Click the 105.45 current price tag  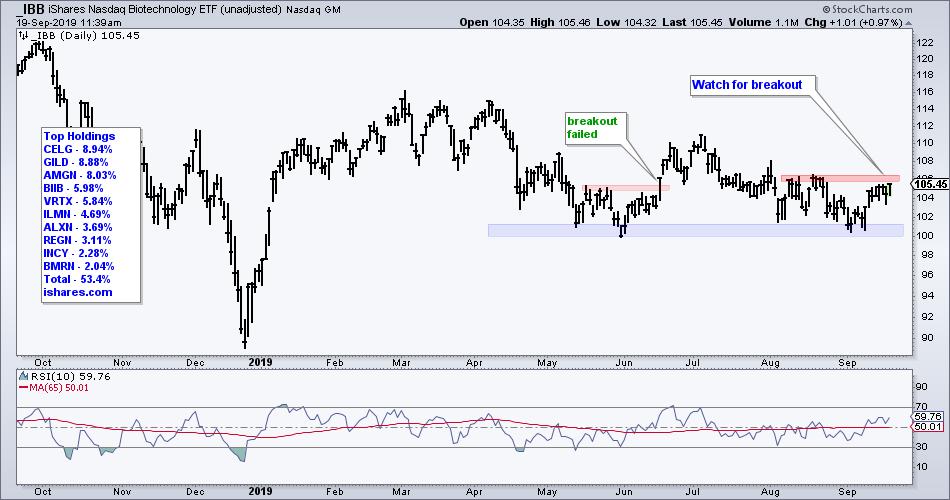click(930, 184)
